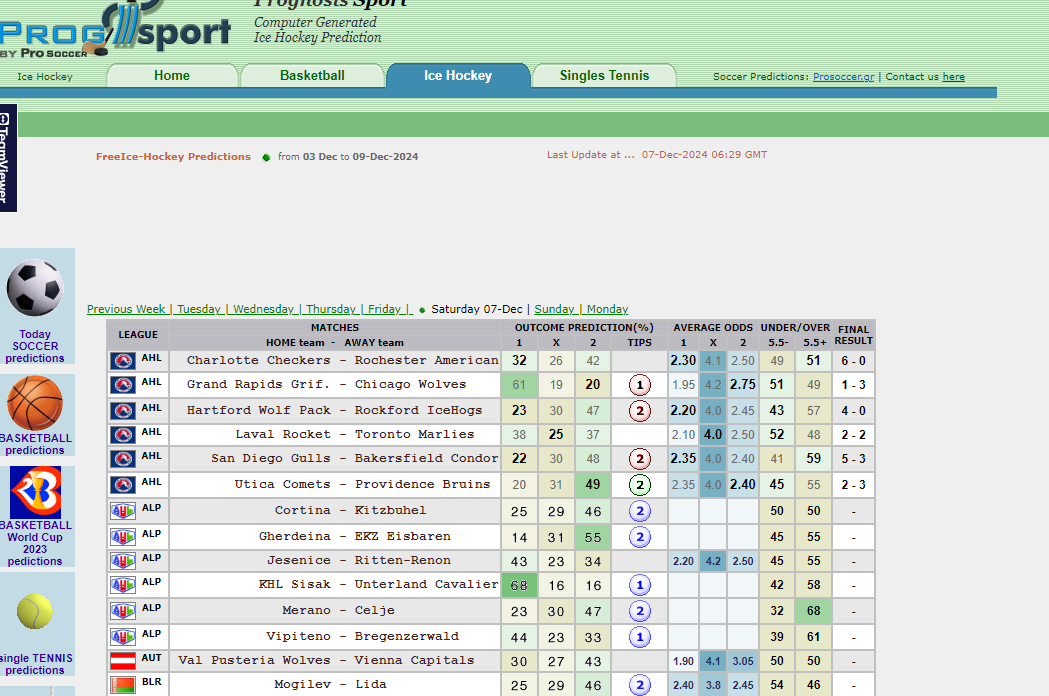Click odds 3.05 in Val Pusteria row
The width and height of the screenshot is (1049, 696).
743,661
